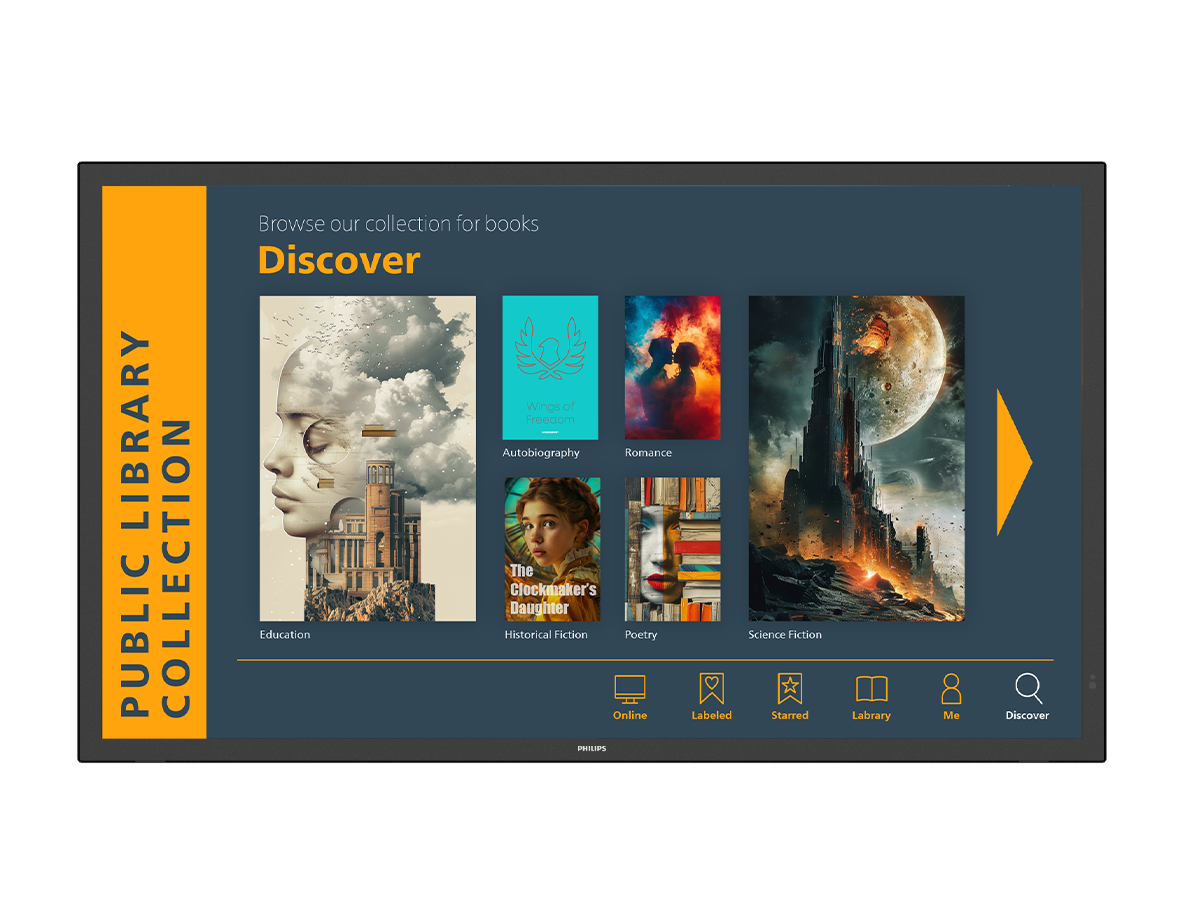Click the orange Discover page heading

[x=339, y=261]
